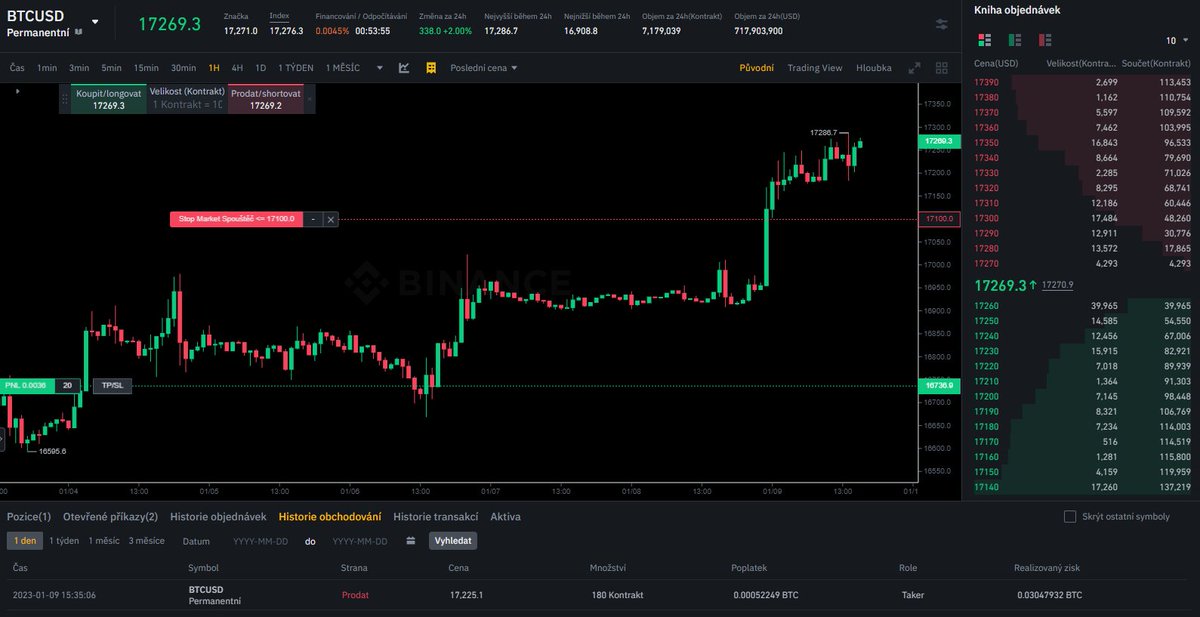This screenshot has height=617, width=1200.
Task: Open TP/SL on the position line
Action: pos(111,386)
